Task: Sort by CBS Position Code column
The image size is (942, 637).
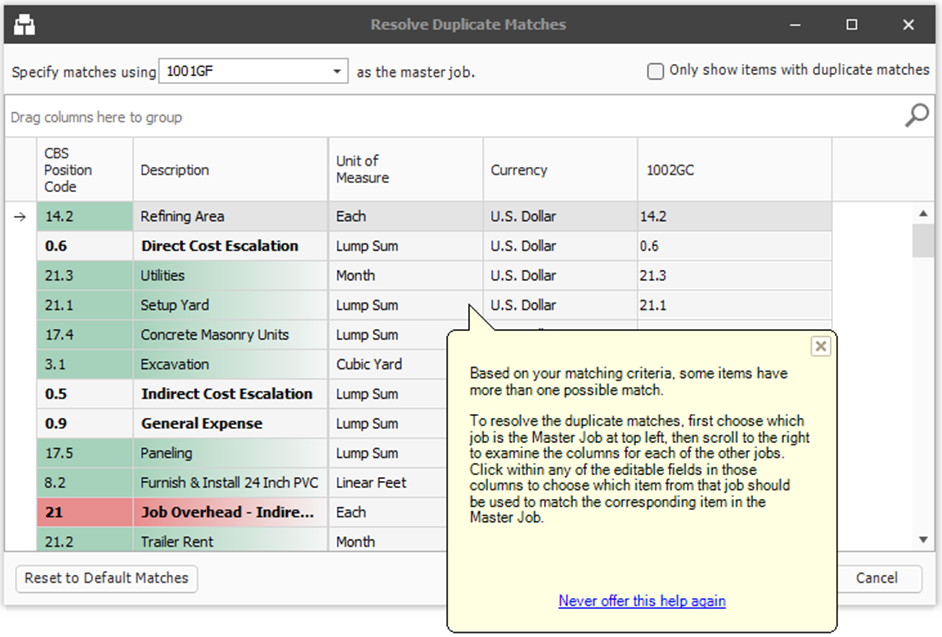Action: pos(68,170)
